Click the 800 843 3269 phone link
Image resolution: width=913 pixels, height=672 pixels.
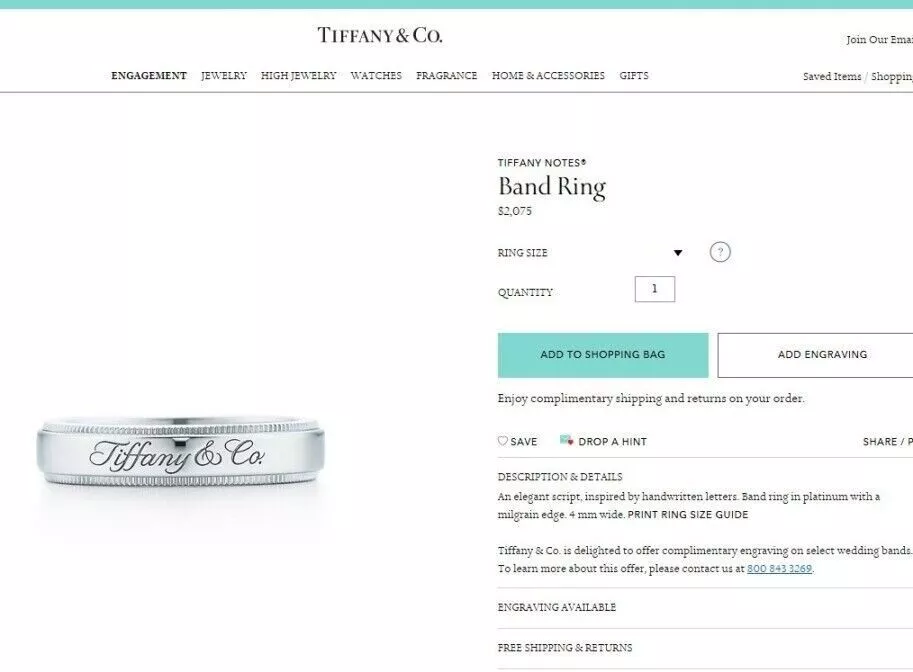coord(779,568)
